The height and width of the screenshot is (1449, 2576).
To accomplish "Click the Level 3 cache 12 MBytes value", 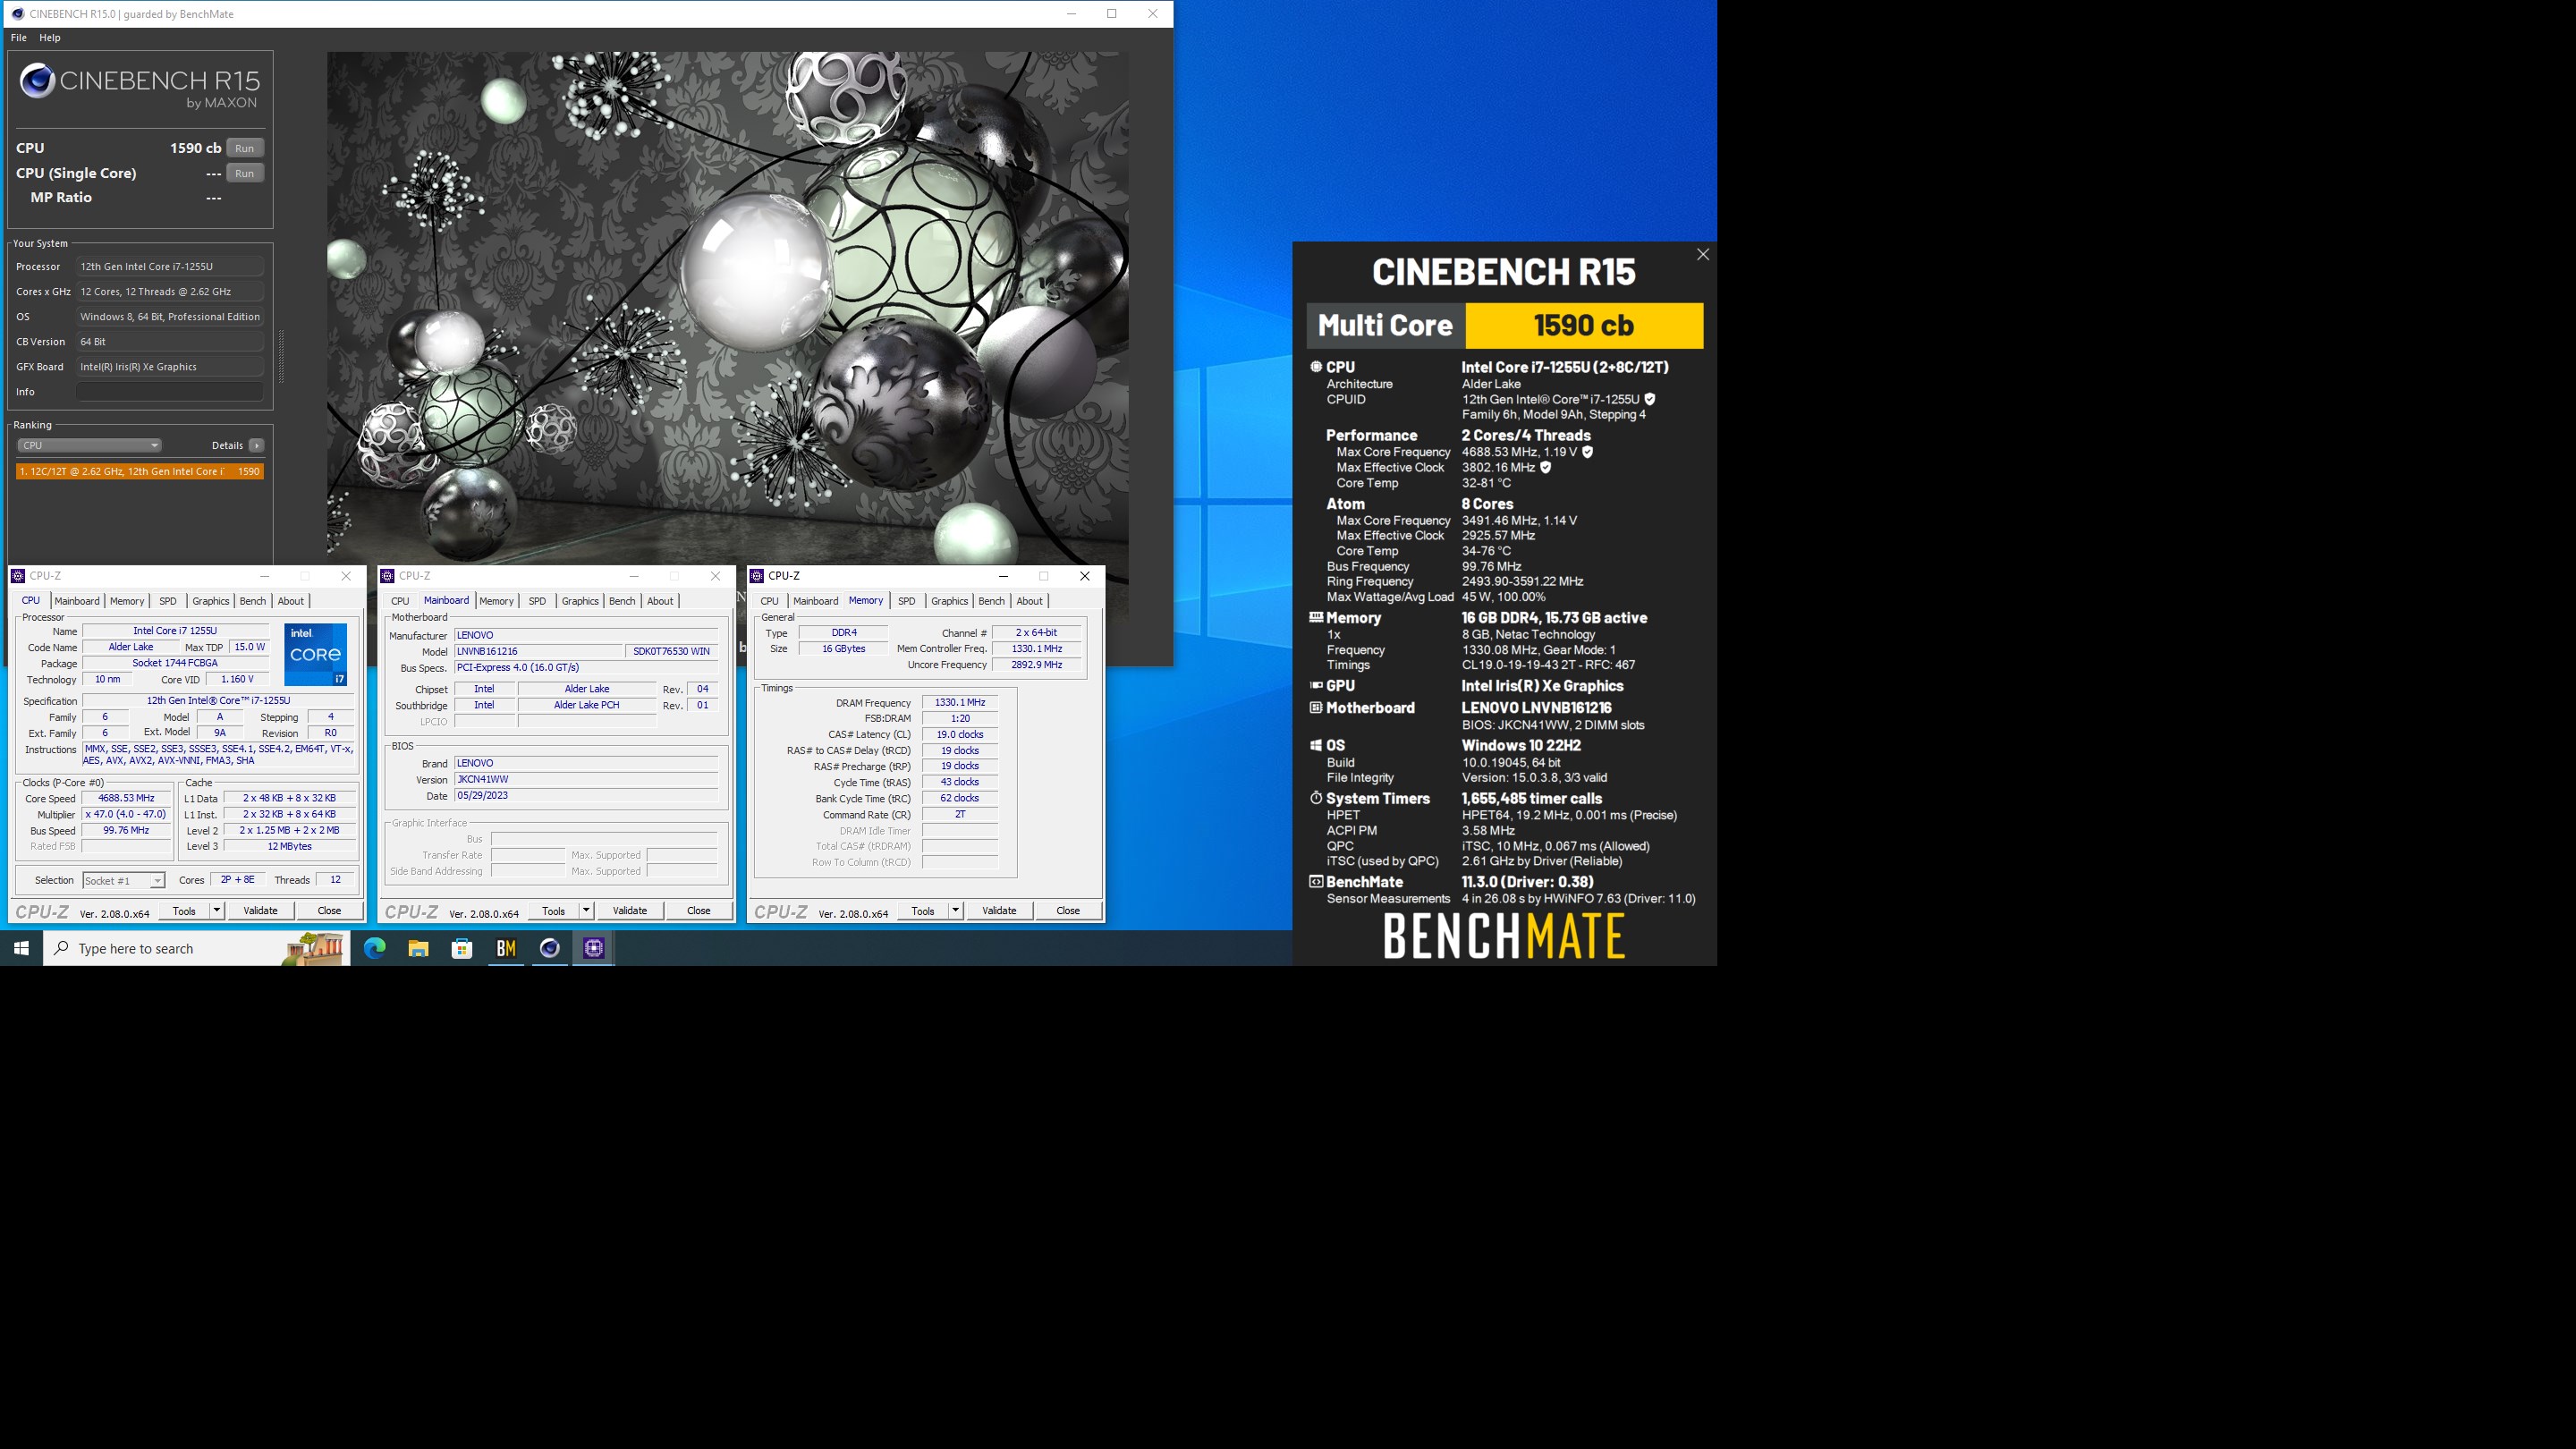I will (x=290, y=847).
